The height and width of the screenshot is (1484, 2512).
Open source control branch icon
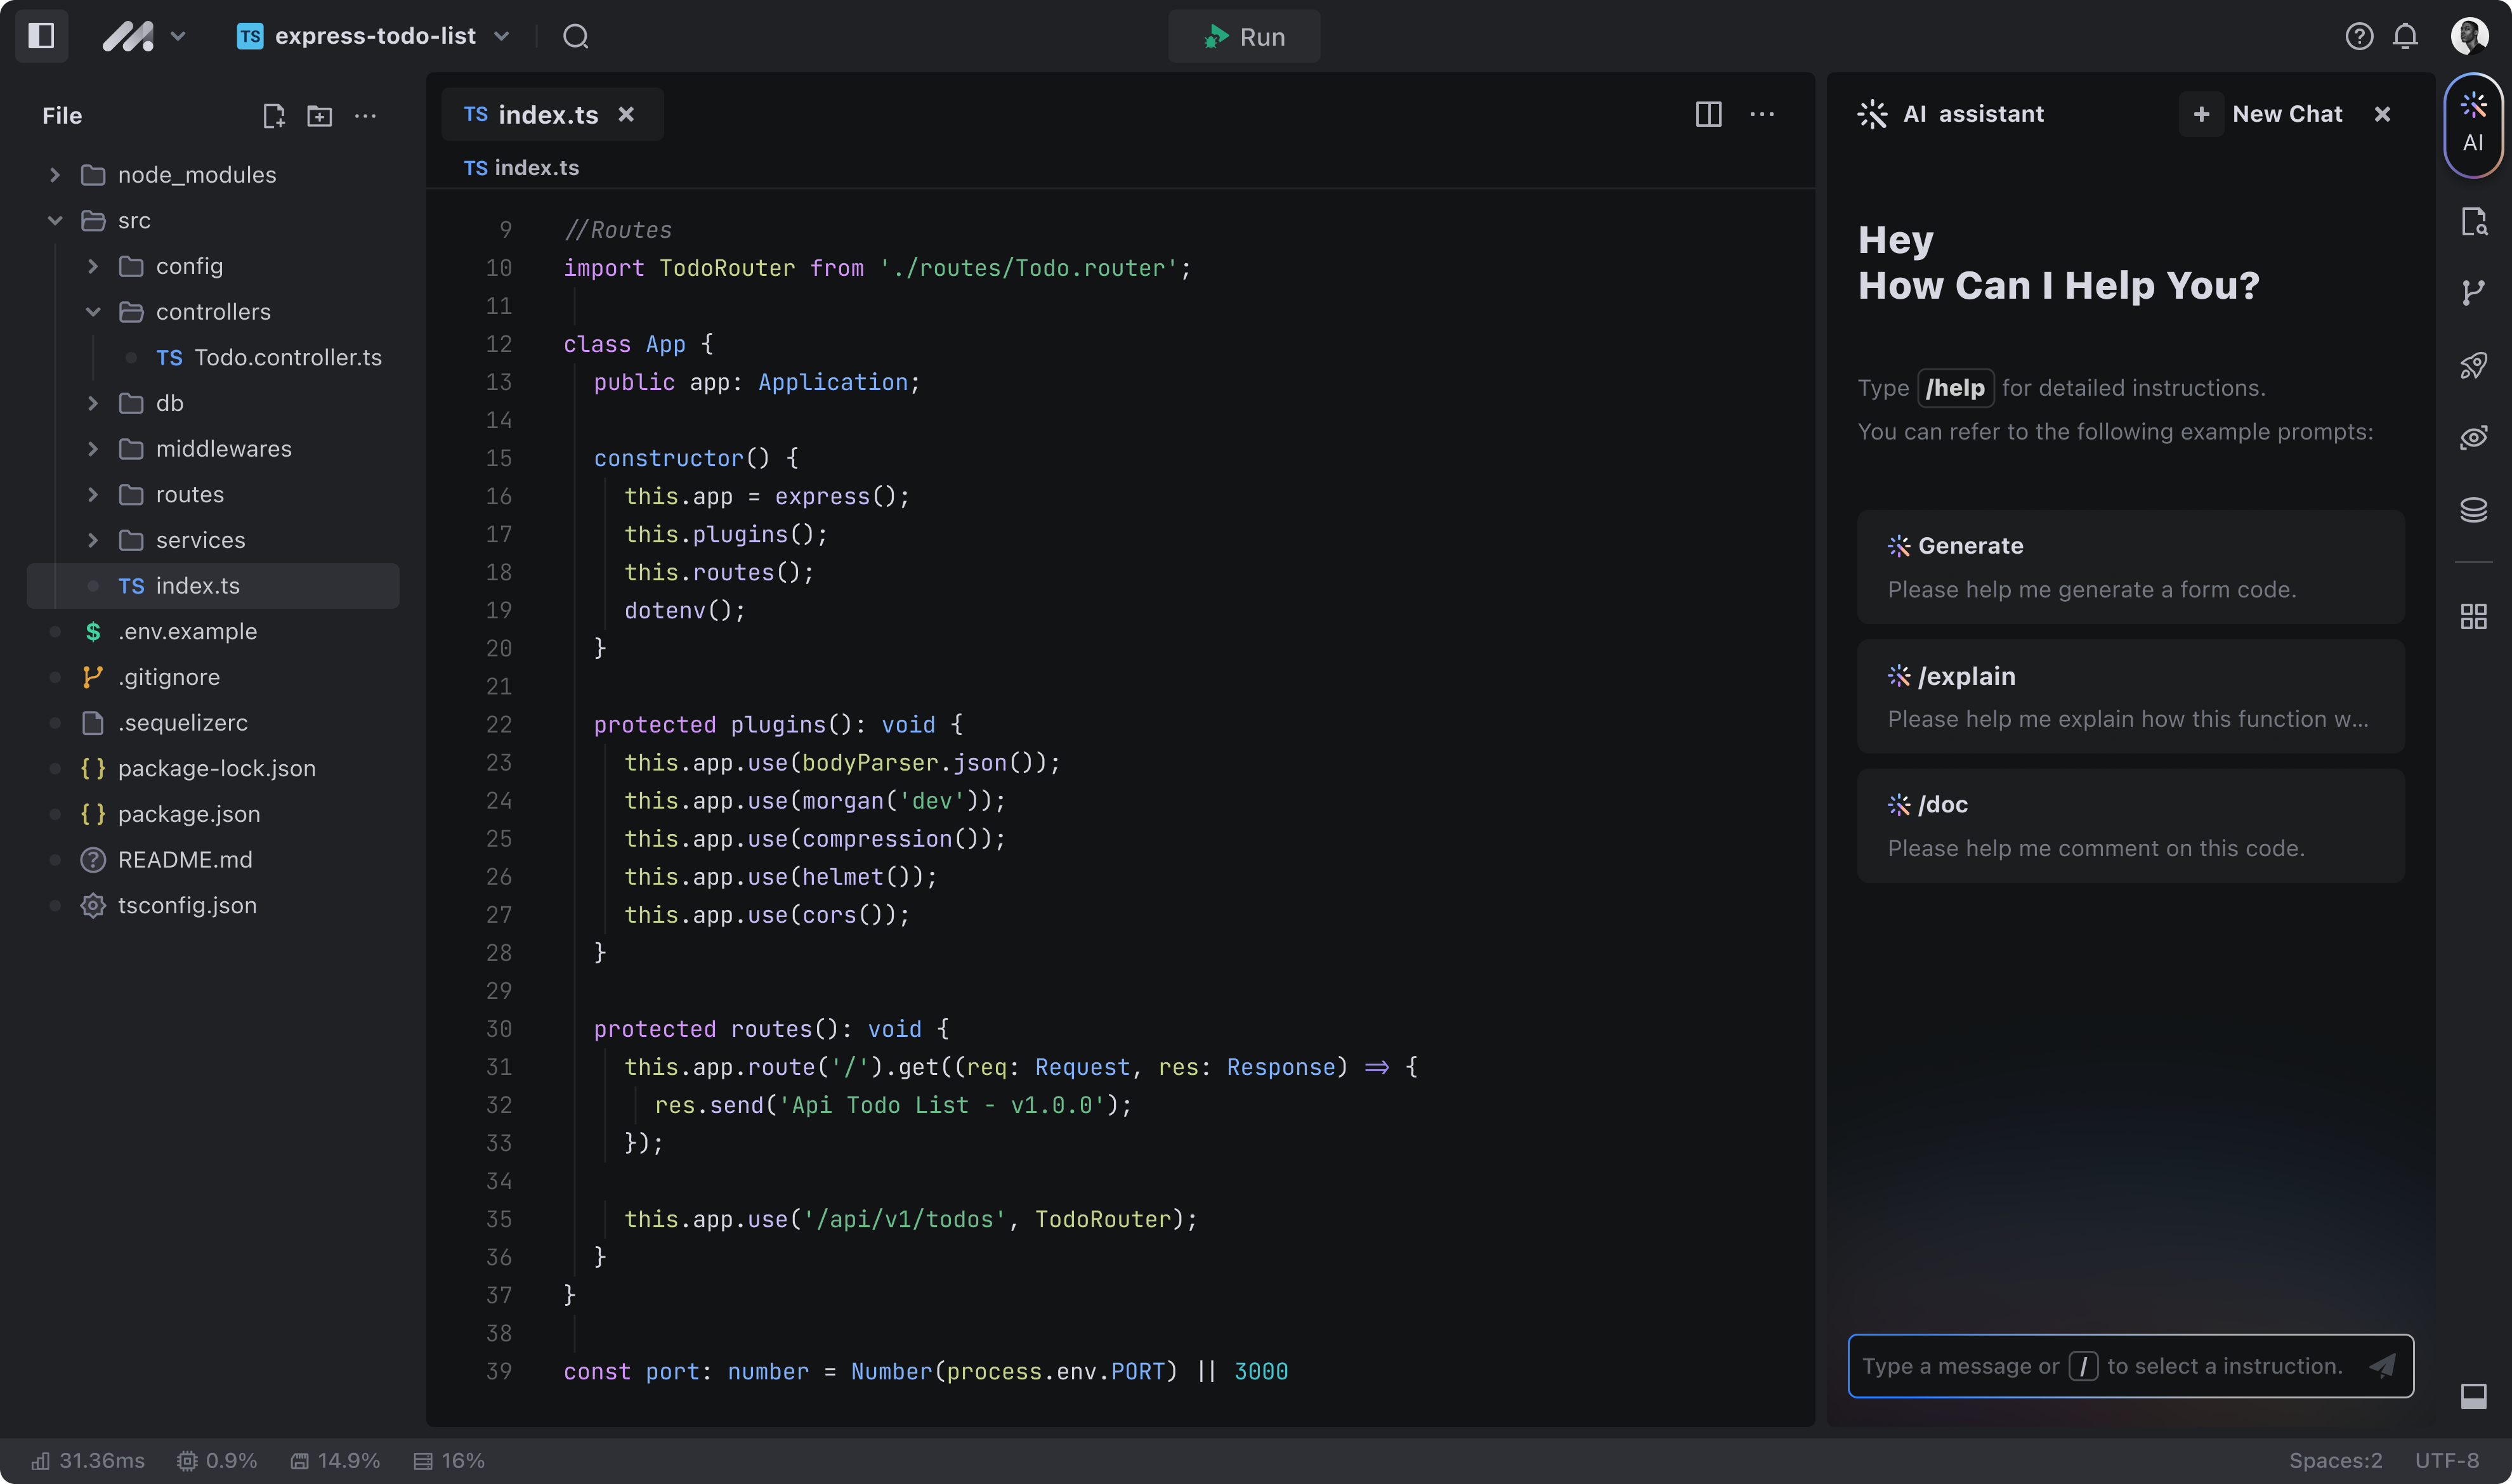pyautogui.click(x=2473, y=293)
